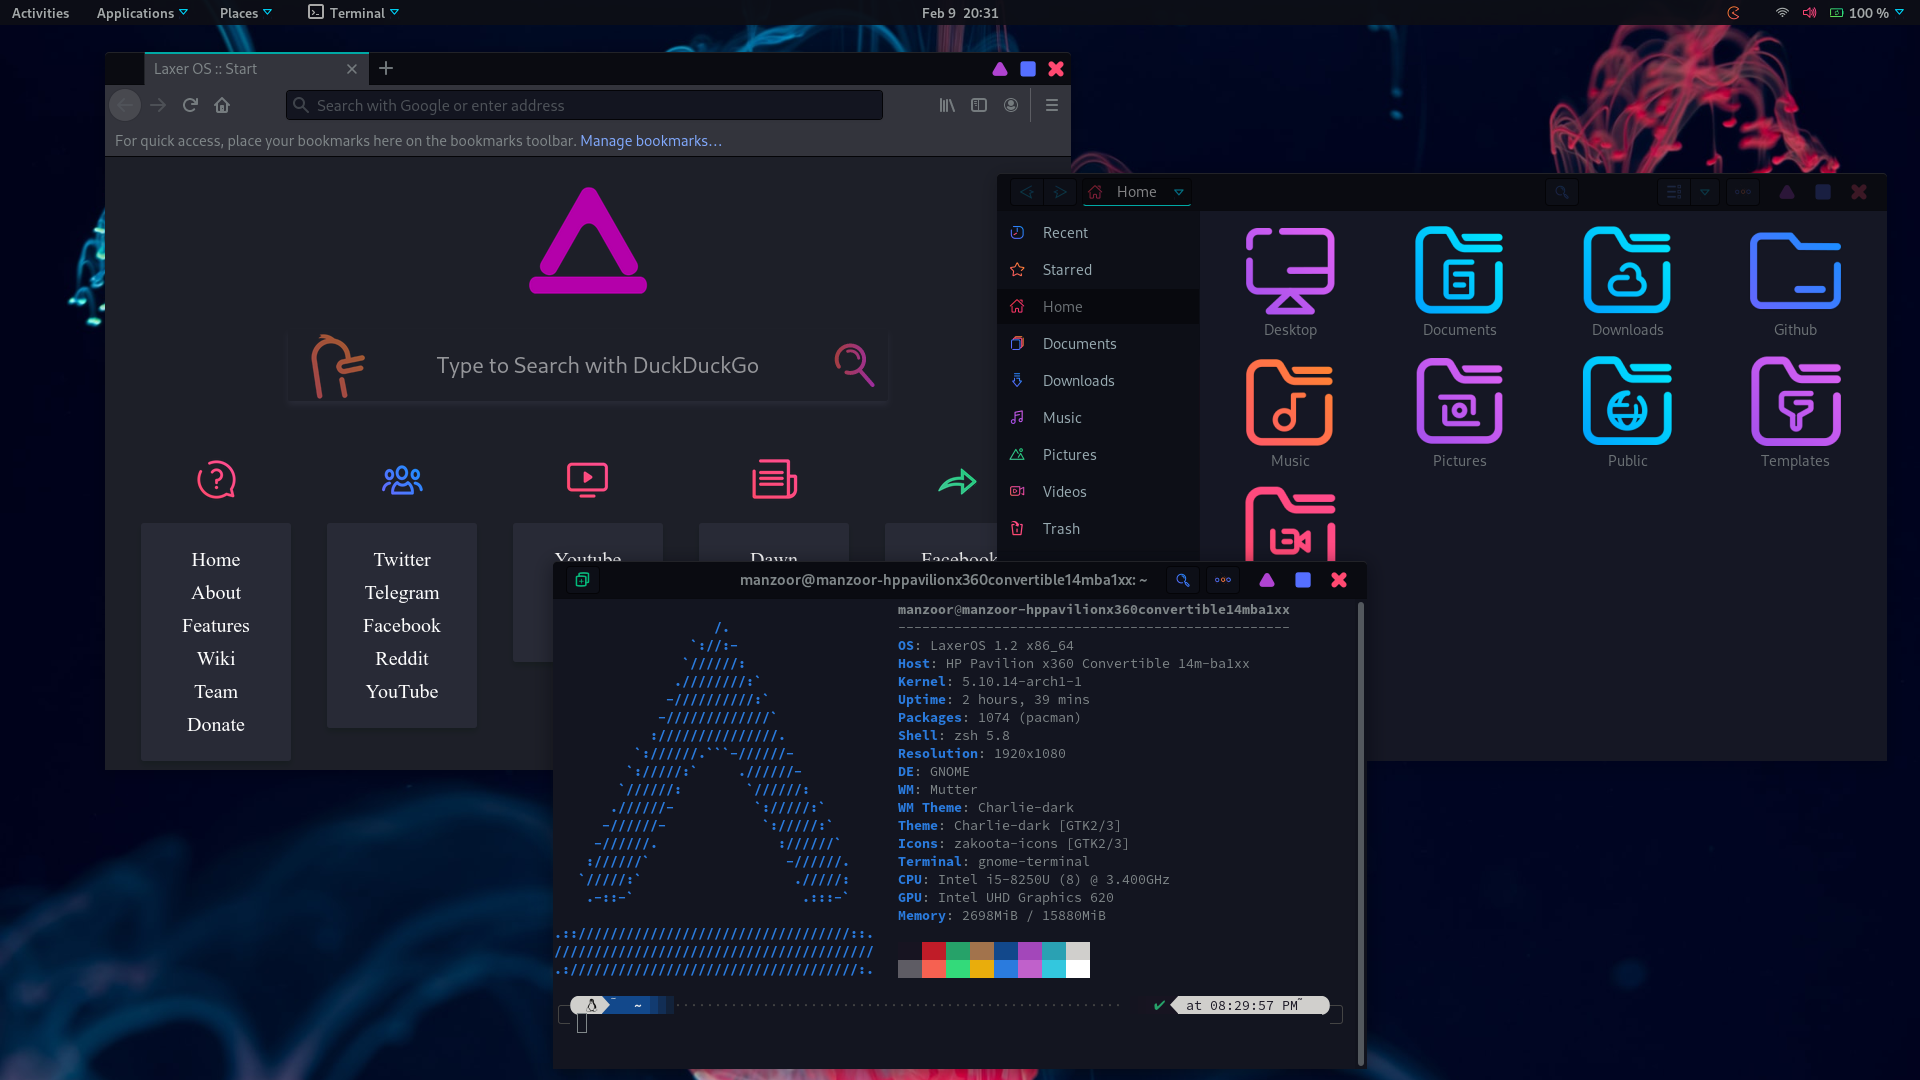Toggle list/grid view in Files header
This screenshot has width=1920, height=1080.
point(1674,192)
